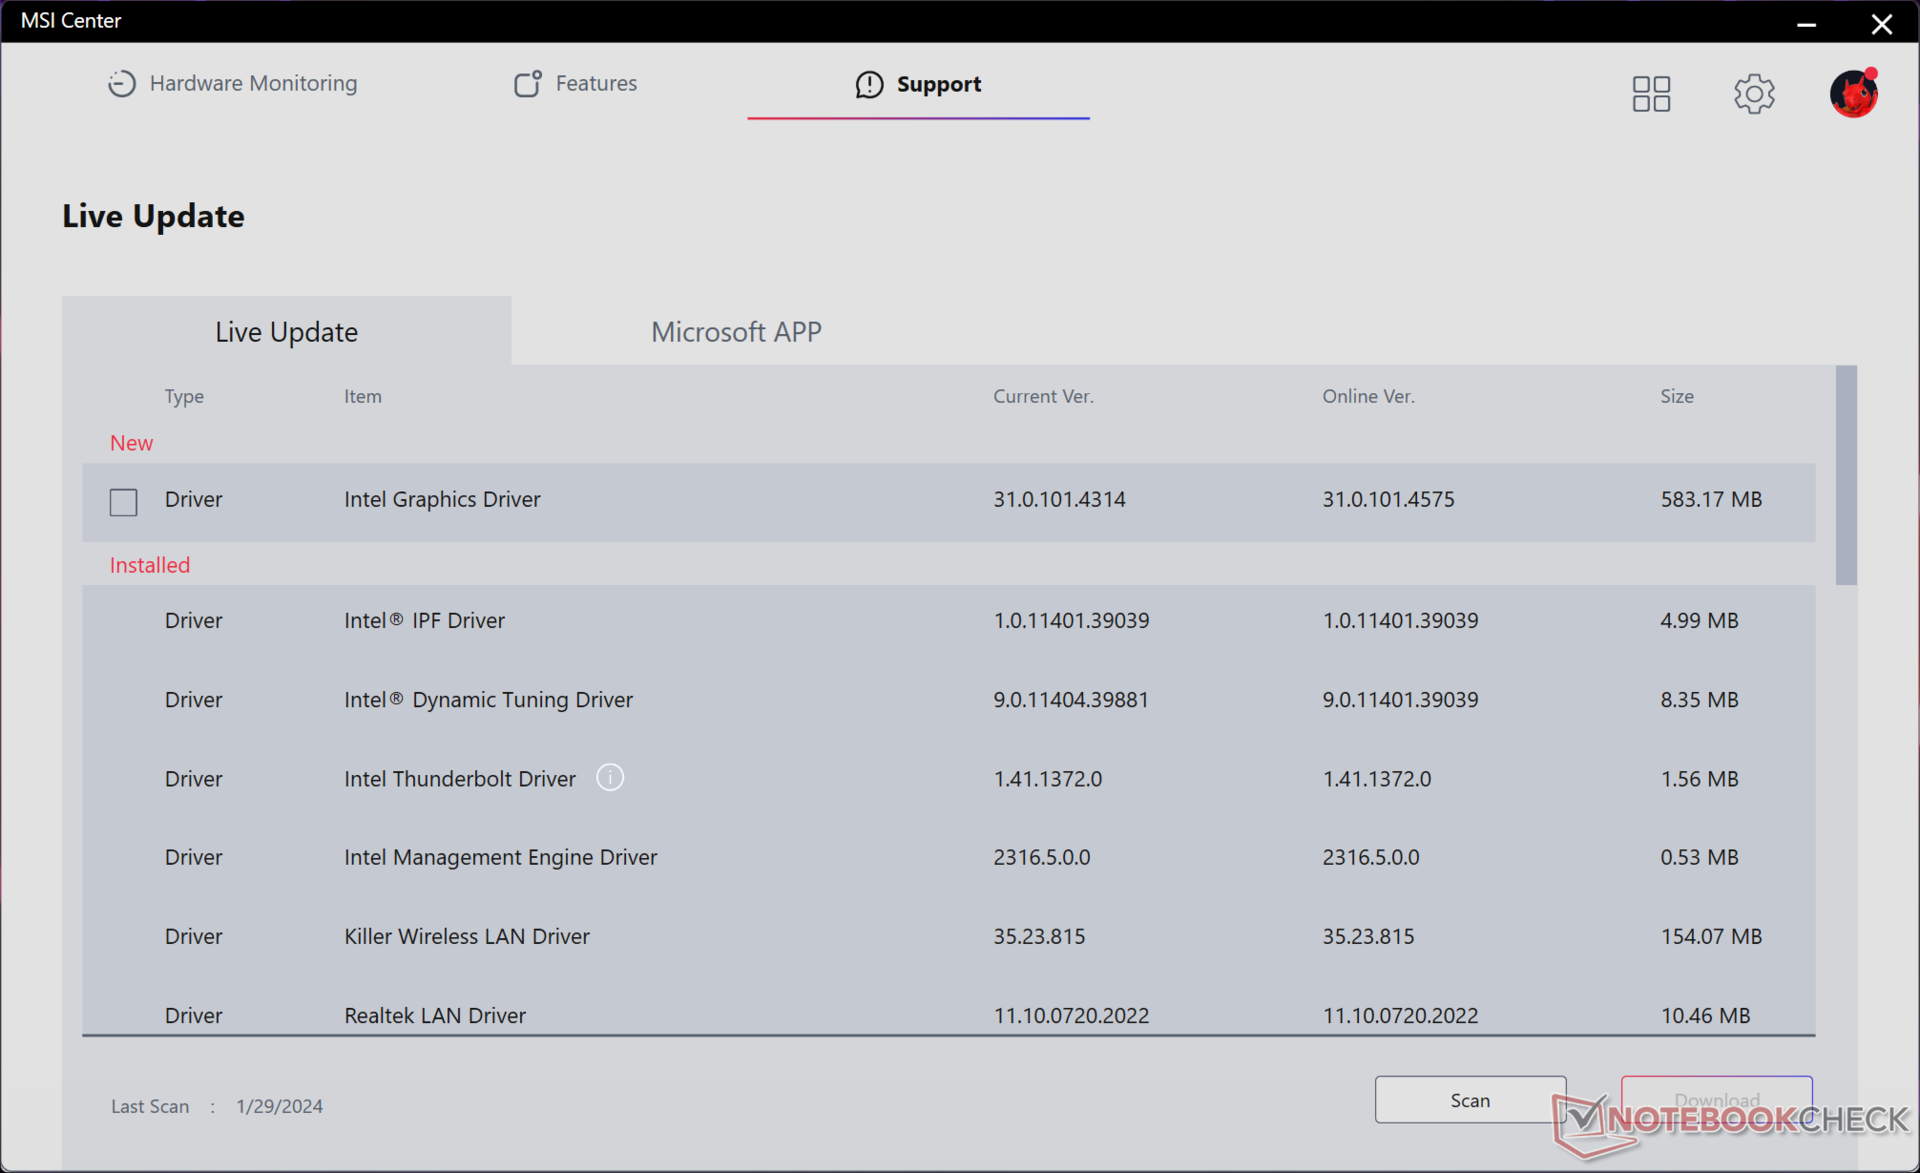
Task: Click the Download button
Action: point(1716,1099)
